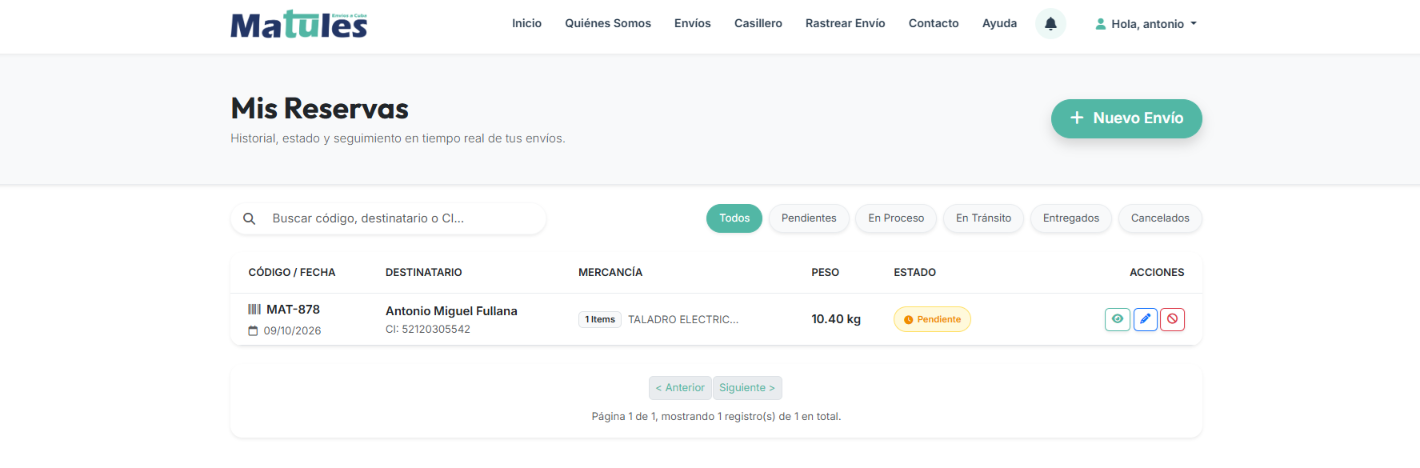The height and width of the screenshot is (468, 1420).
Task: Create a Nuevo Envío
Action: (x=1126, y=118)
